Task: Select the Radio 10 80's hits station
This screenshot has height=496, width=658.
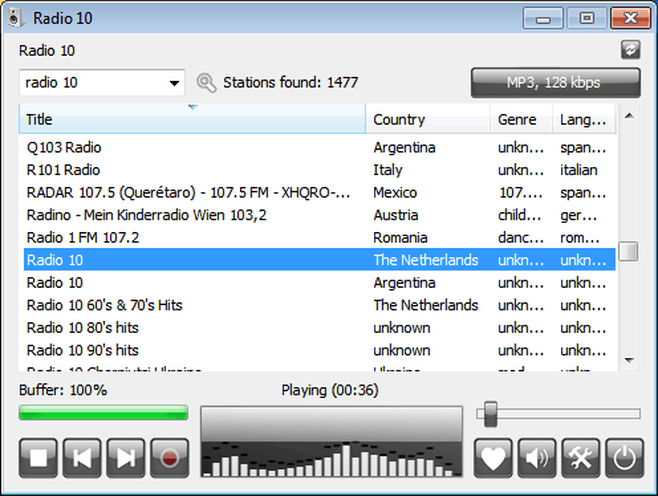Action: click(x=83, y=328)
